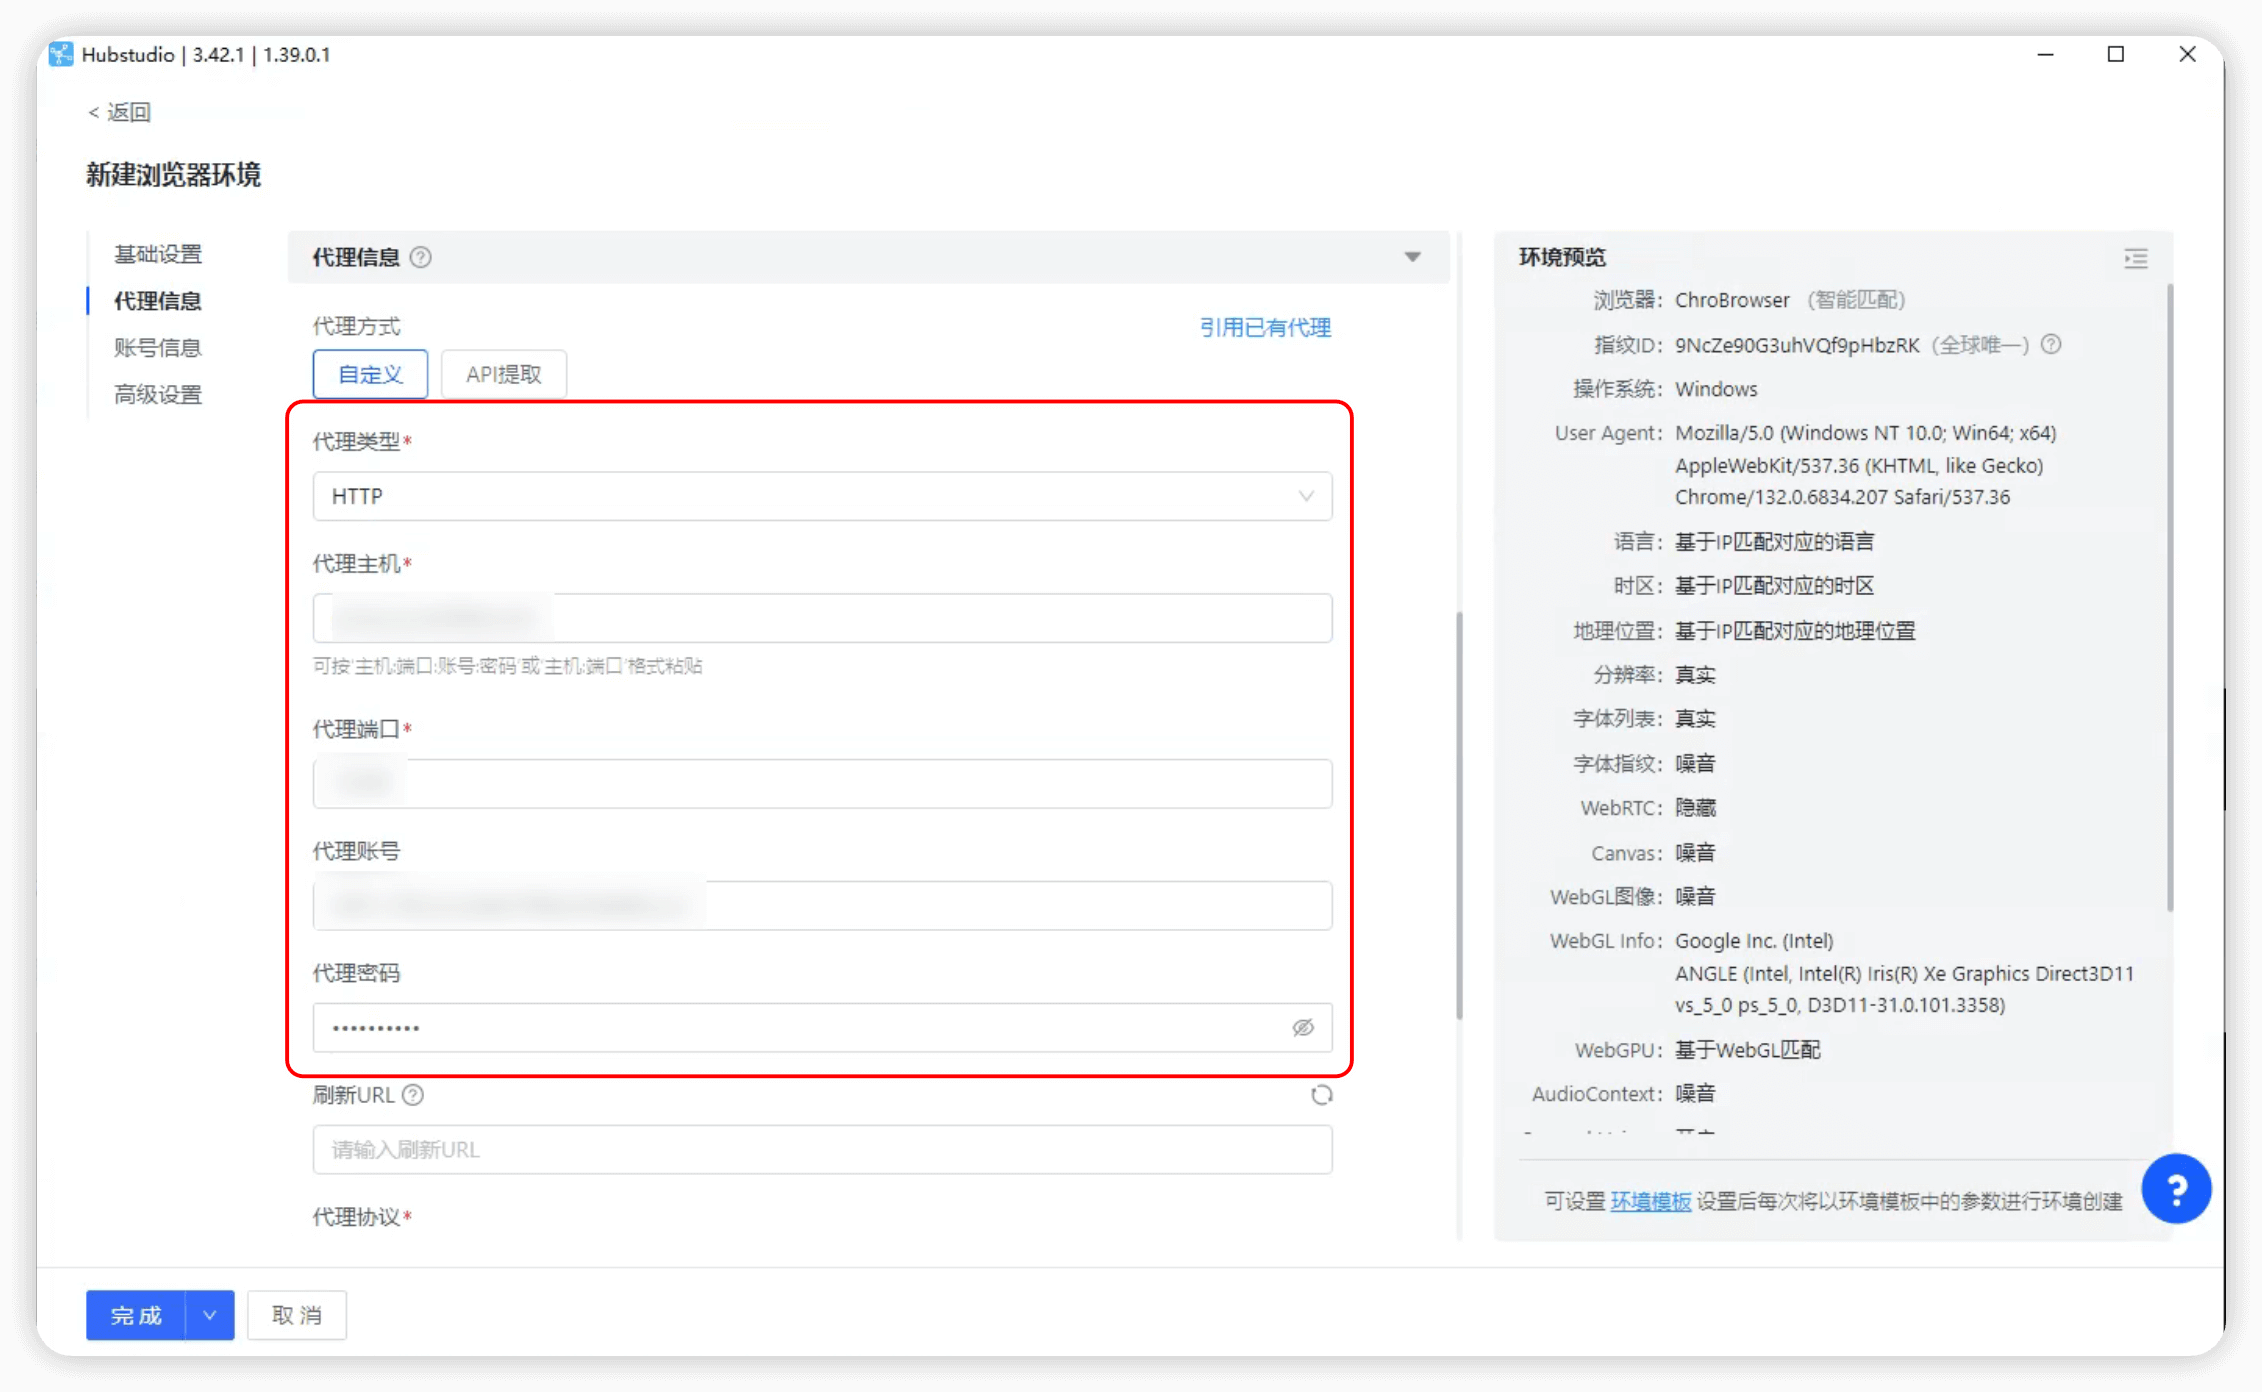This screenshot has height=1392, width=2262.
Task: Click the Hubstudio logo in title bar
Action: (61, 54)
